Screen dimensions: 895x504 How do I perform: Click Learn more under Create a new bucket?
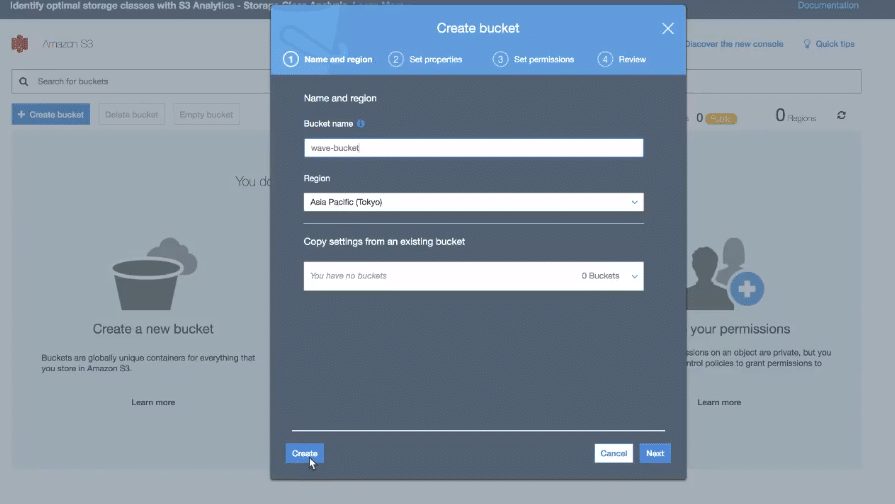click(x=153, y=402)
